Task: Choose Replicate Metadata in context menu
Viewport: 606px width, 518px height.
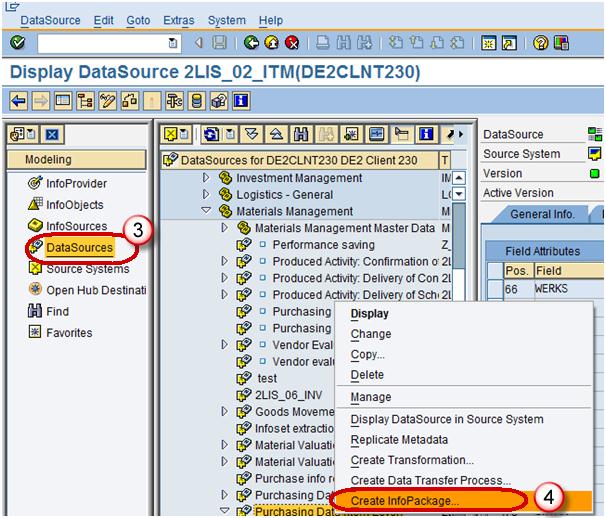Action: click(x=398, y=440)
